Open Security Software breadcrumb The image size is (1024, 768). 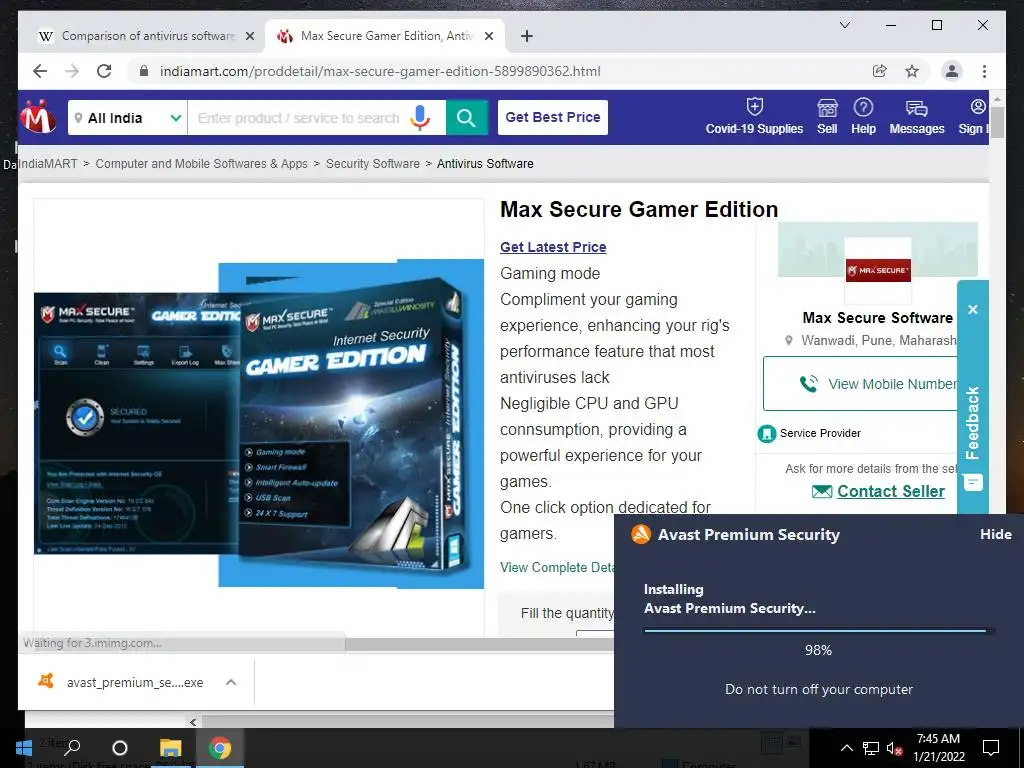[373, 164]
